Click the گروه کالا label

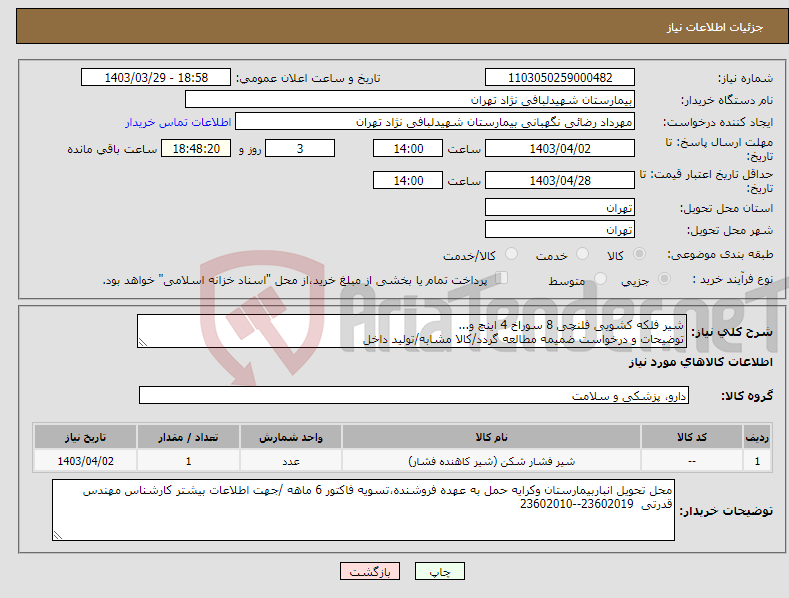click(x=747, y=396)
